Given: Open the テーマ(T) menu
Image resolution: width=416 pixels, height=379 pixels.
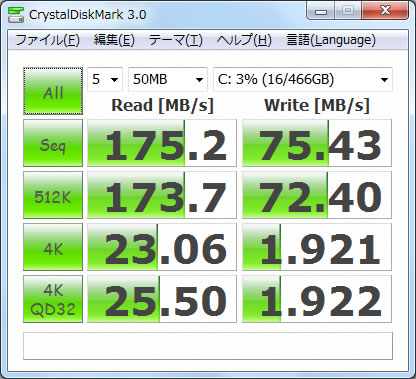Looking at the screenshot, I should point(176,40).
